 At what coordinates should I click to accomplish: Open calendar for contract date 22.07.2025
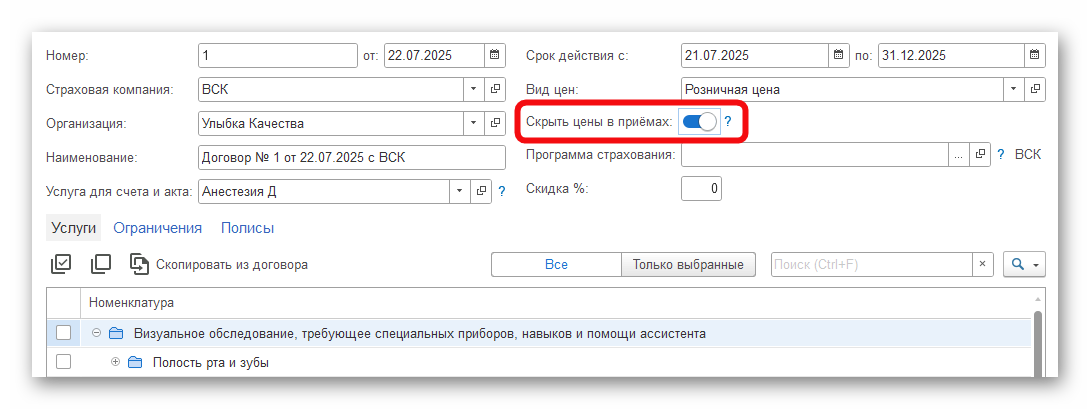coord(494,55)
